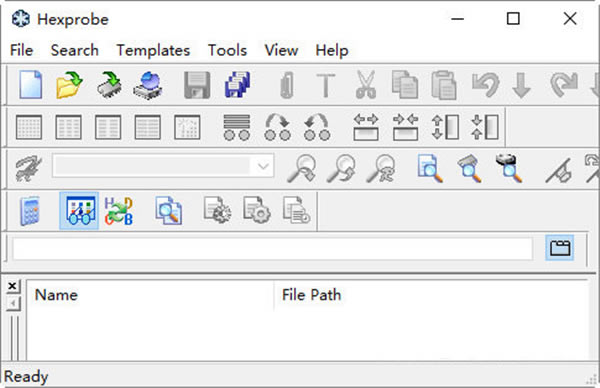600x388 pixels.
Task: Click magnifier with tangled arrows icon
Action: (x=381, y=168)
